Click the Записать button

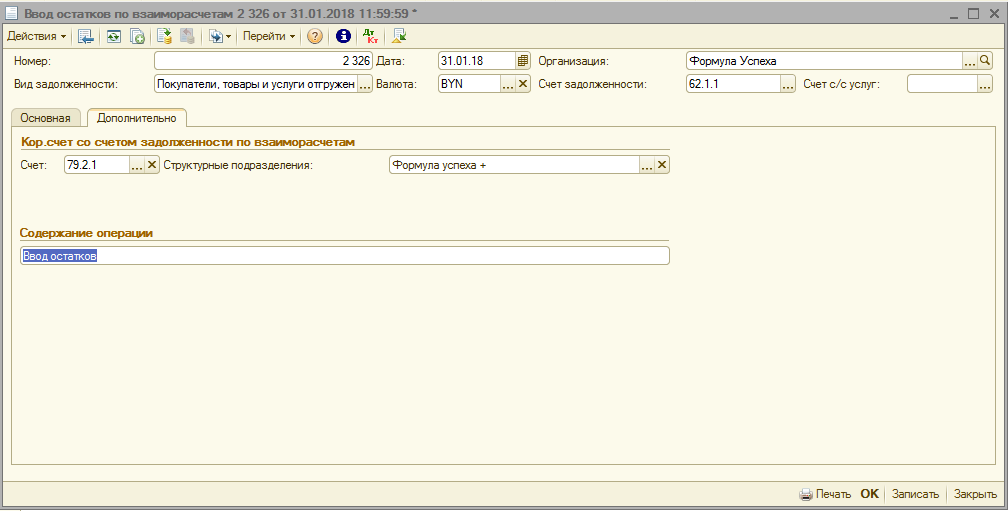(x=915, y=494)
